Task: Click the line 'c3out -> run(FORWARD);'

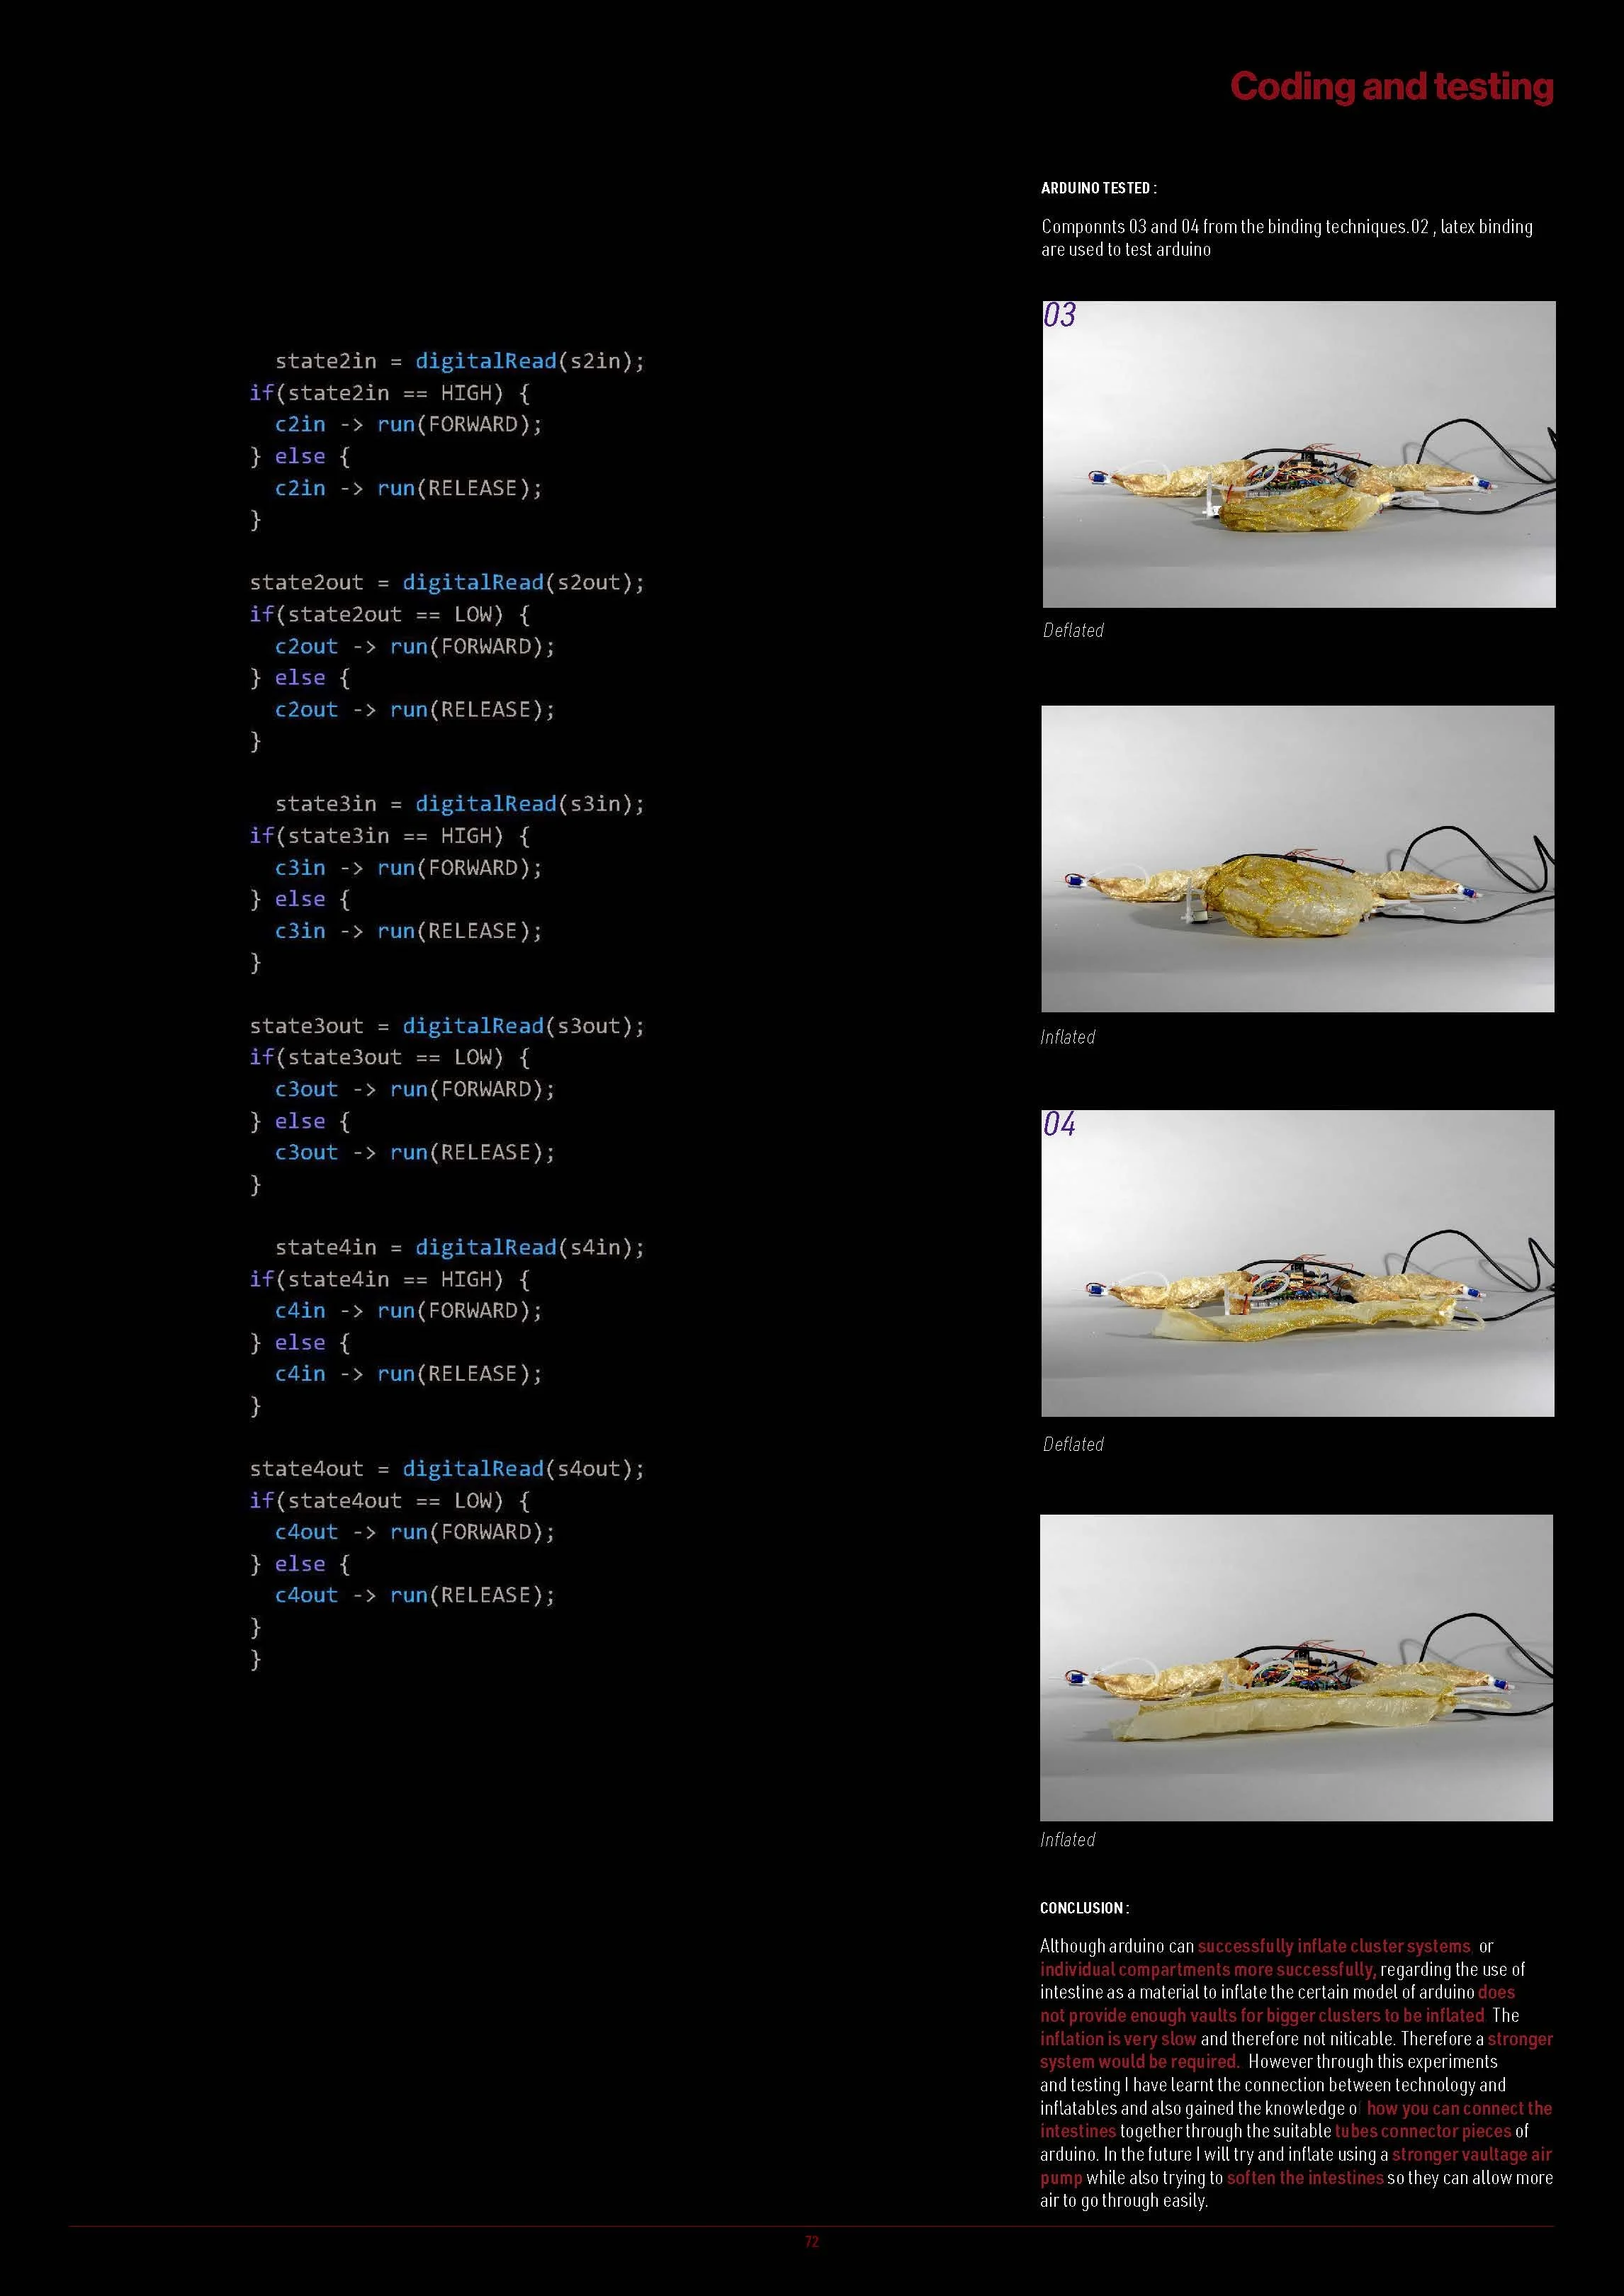Action: coord(415,1089)
